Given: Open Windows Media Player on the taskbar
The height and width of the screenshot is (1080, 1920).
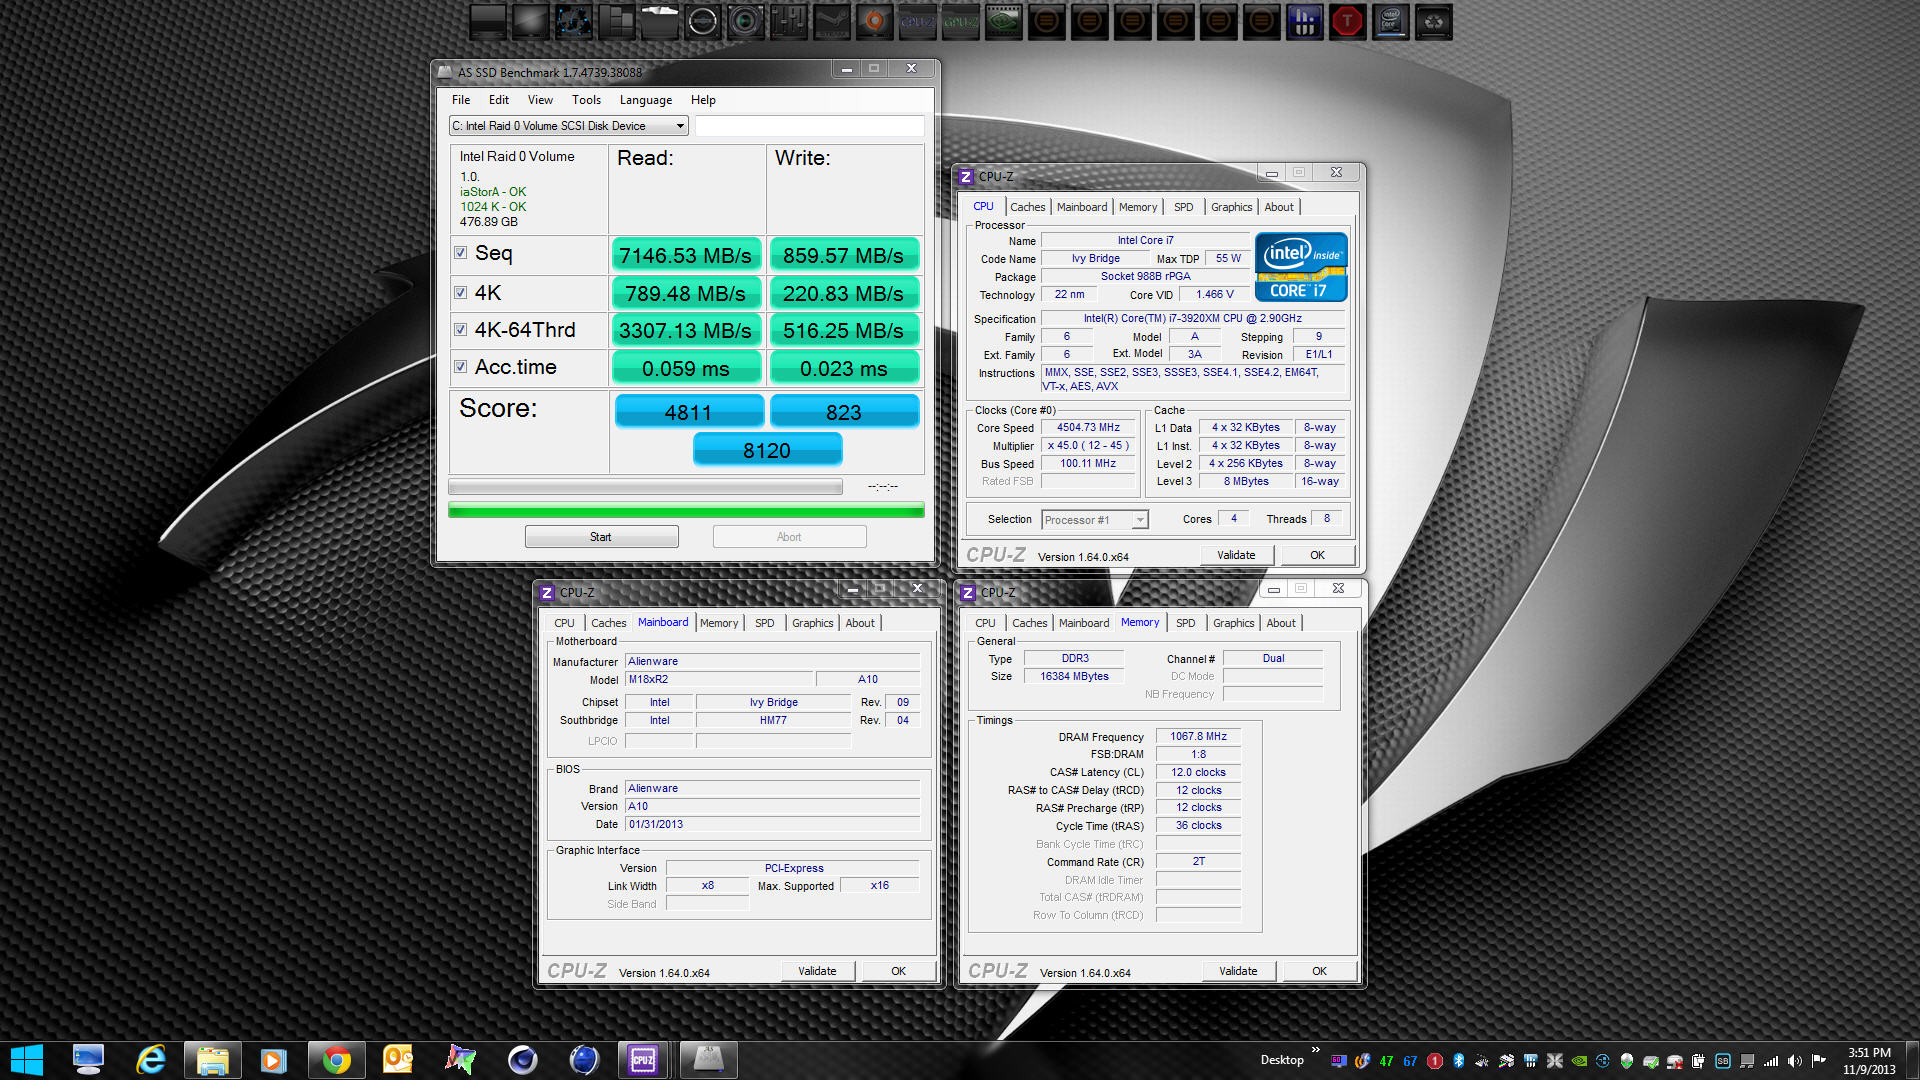Looking at the screenshot, I should point(274,1060).
